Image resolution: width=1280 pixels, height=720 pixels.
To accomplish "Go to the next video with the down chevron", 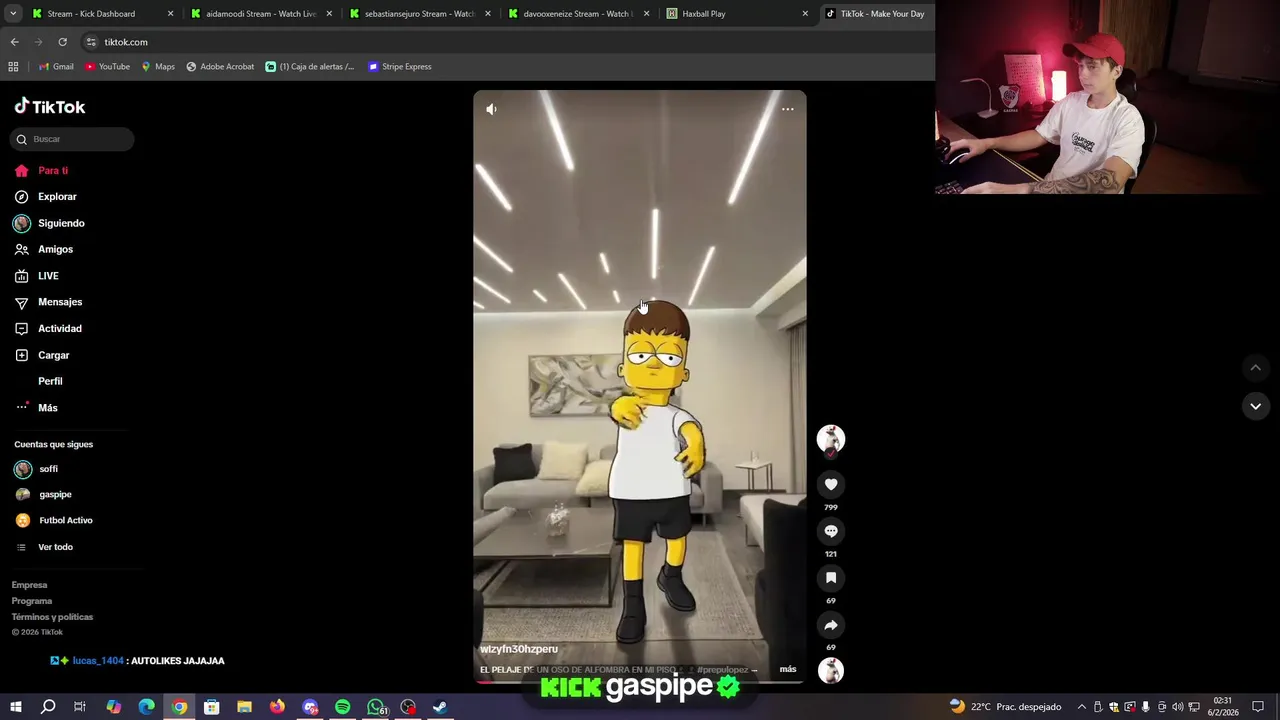I will pyautogui.click(x=1255, y=406).
